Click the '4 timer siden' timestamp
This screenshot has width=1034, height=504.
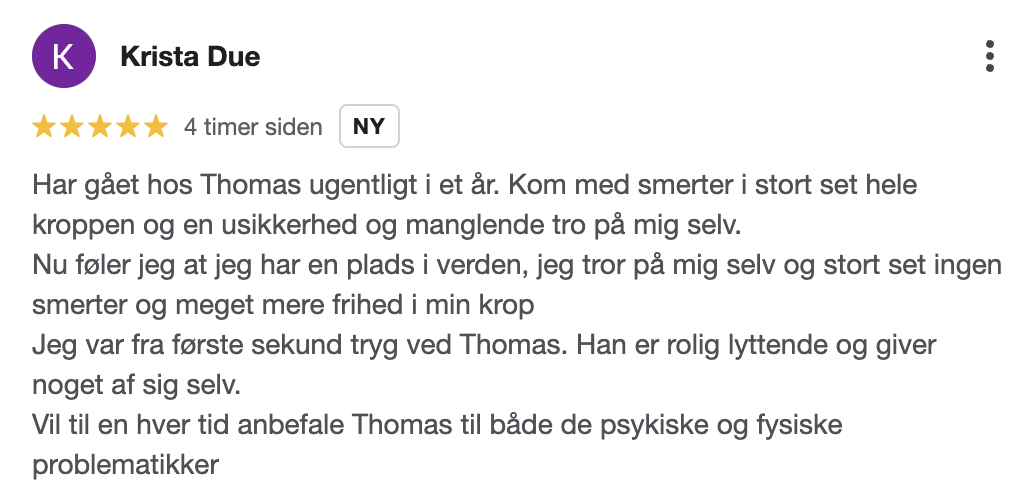coord(253,127)
